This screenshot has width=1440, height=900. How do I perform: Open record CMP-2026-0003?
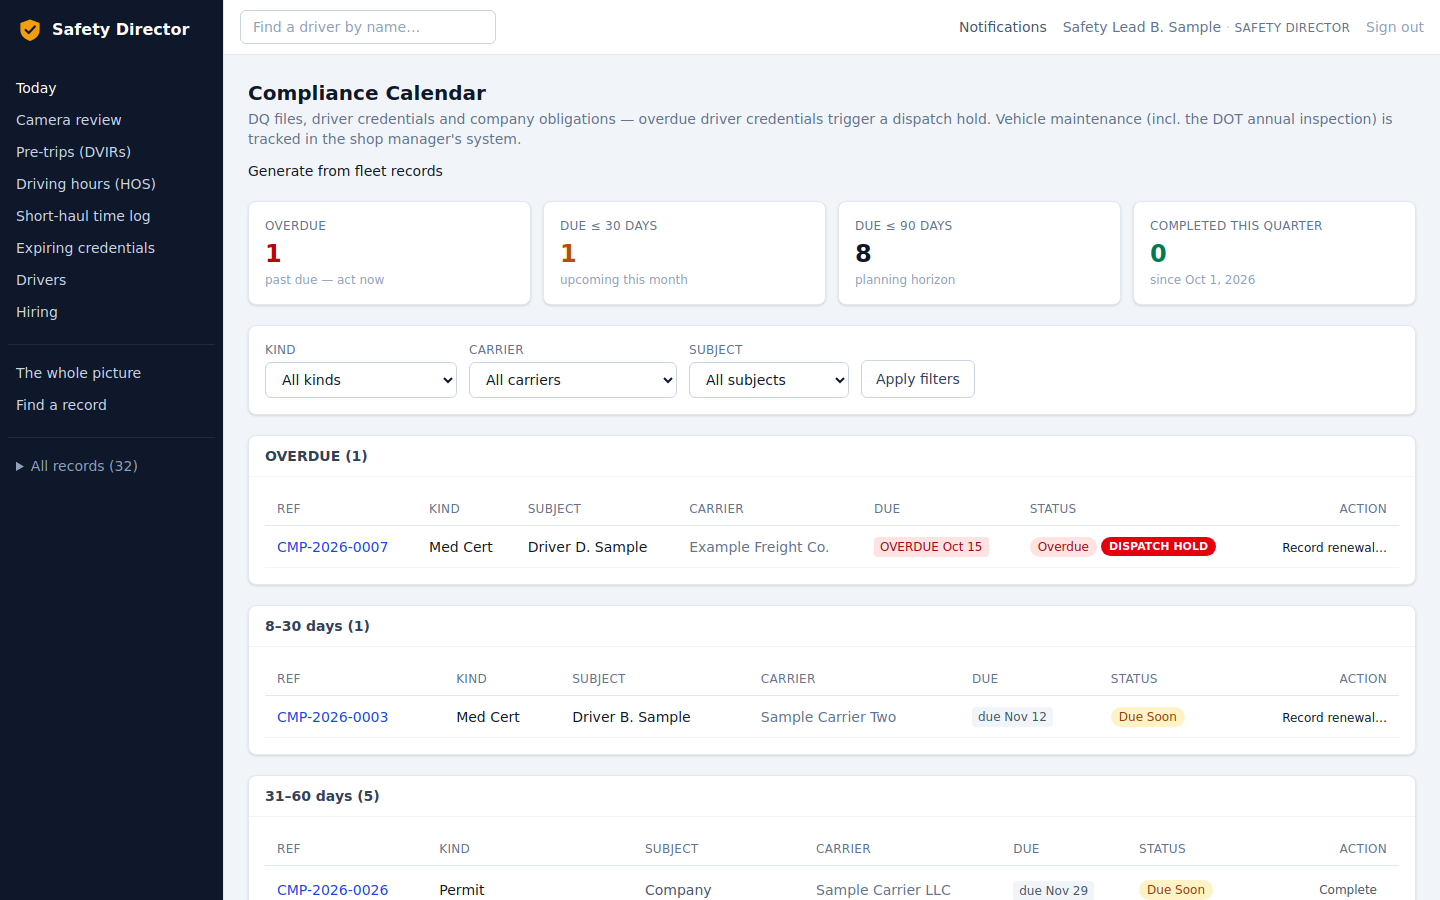(332, 717)
